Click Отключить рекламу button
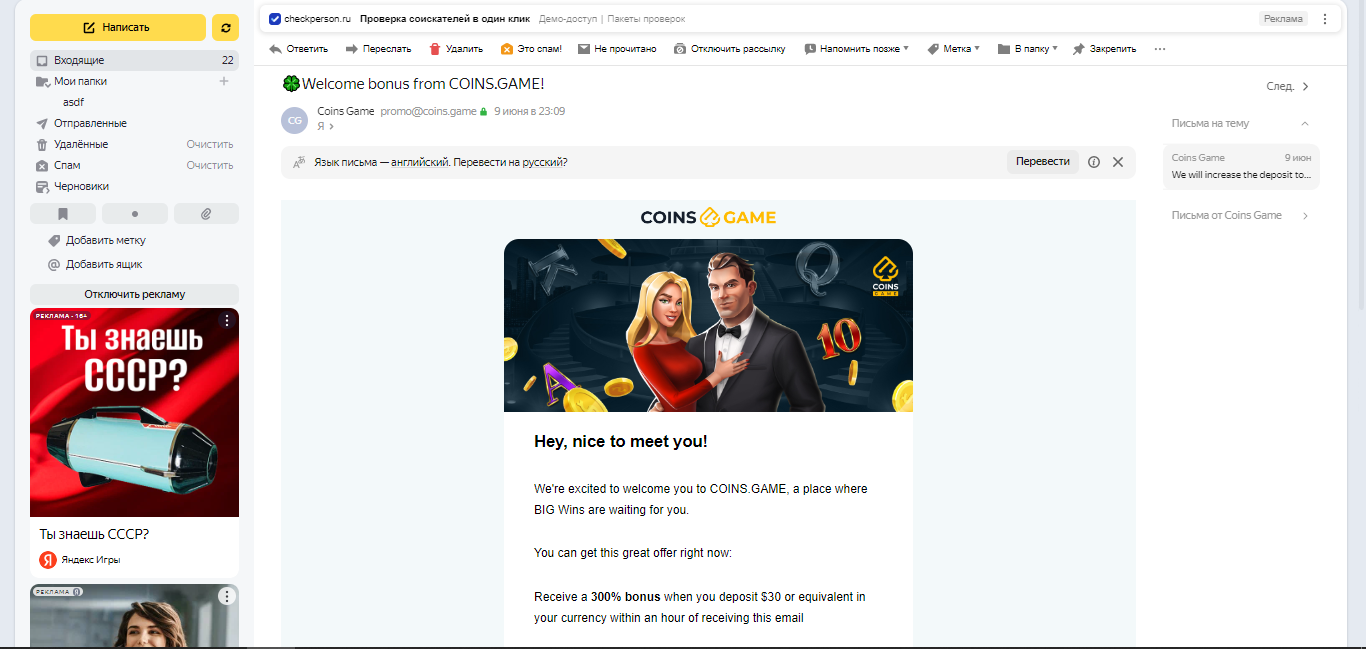Viewport: 1366px width, 649px height. [134, 294]
